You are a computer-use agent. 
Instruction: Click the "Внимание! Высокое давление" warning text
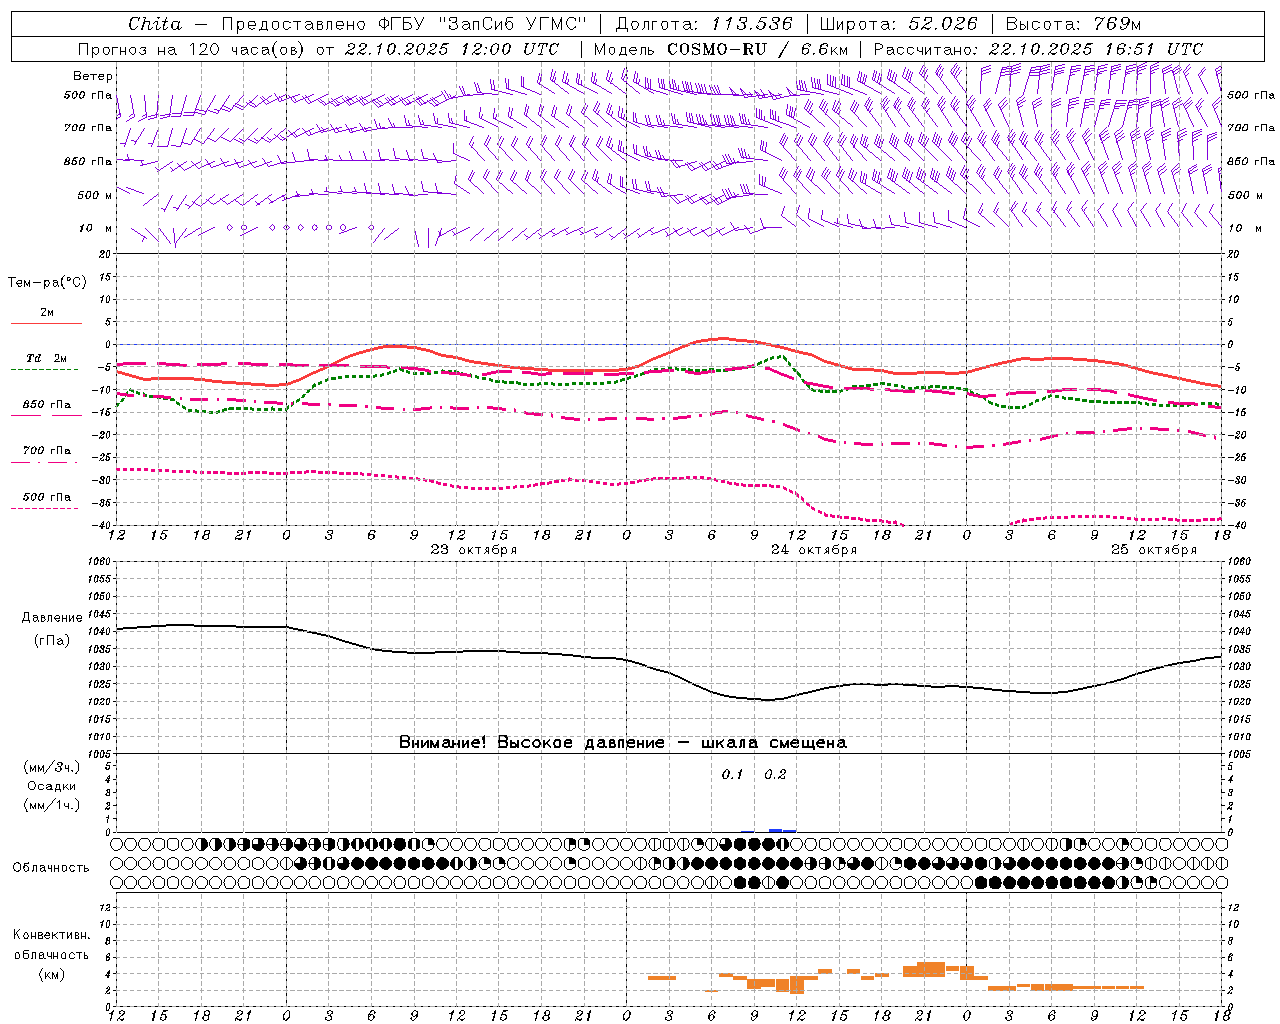point(532,743)
